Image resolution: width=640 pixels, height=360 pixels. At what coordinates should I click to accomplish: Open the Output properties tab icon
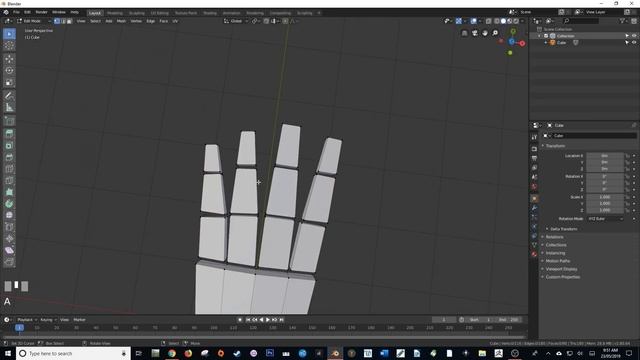click(x=534, y=158)
